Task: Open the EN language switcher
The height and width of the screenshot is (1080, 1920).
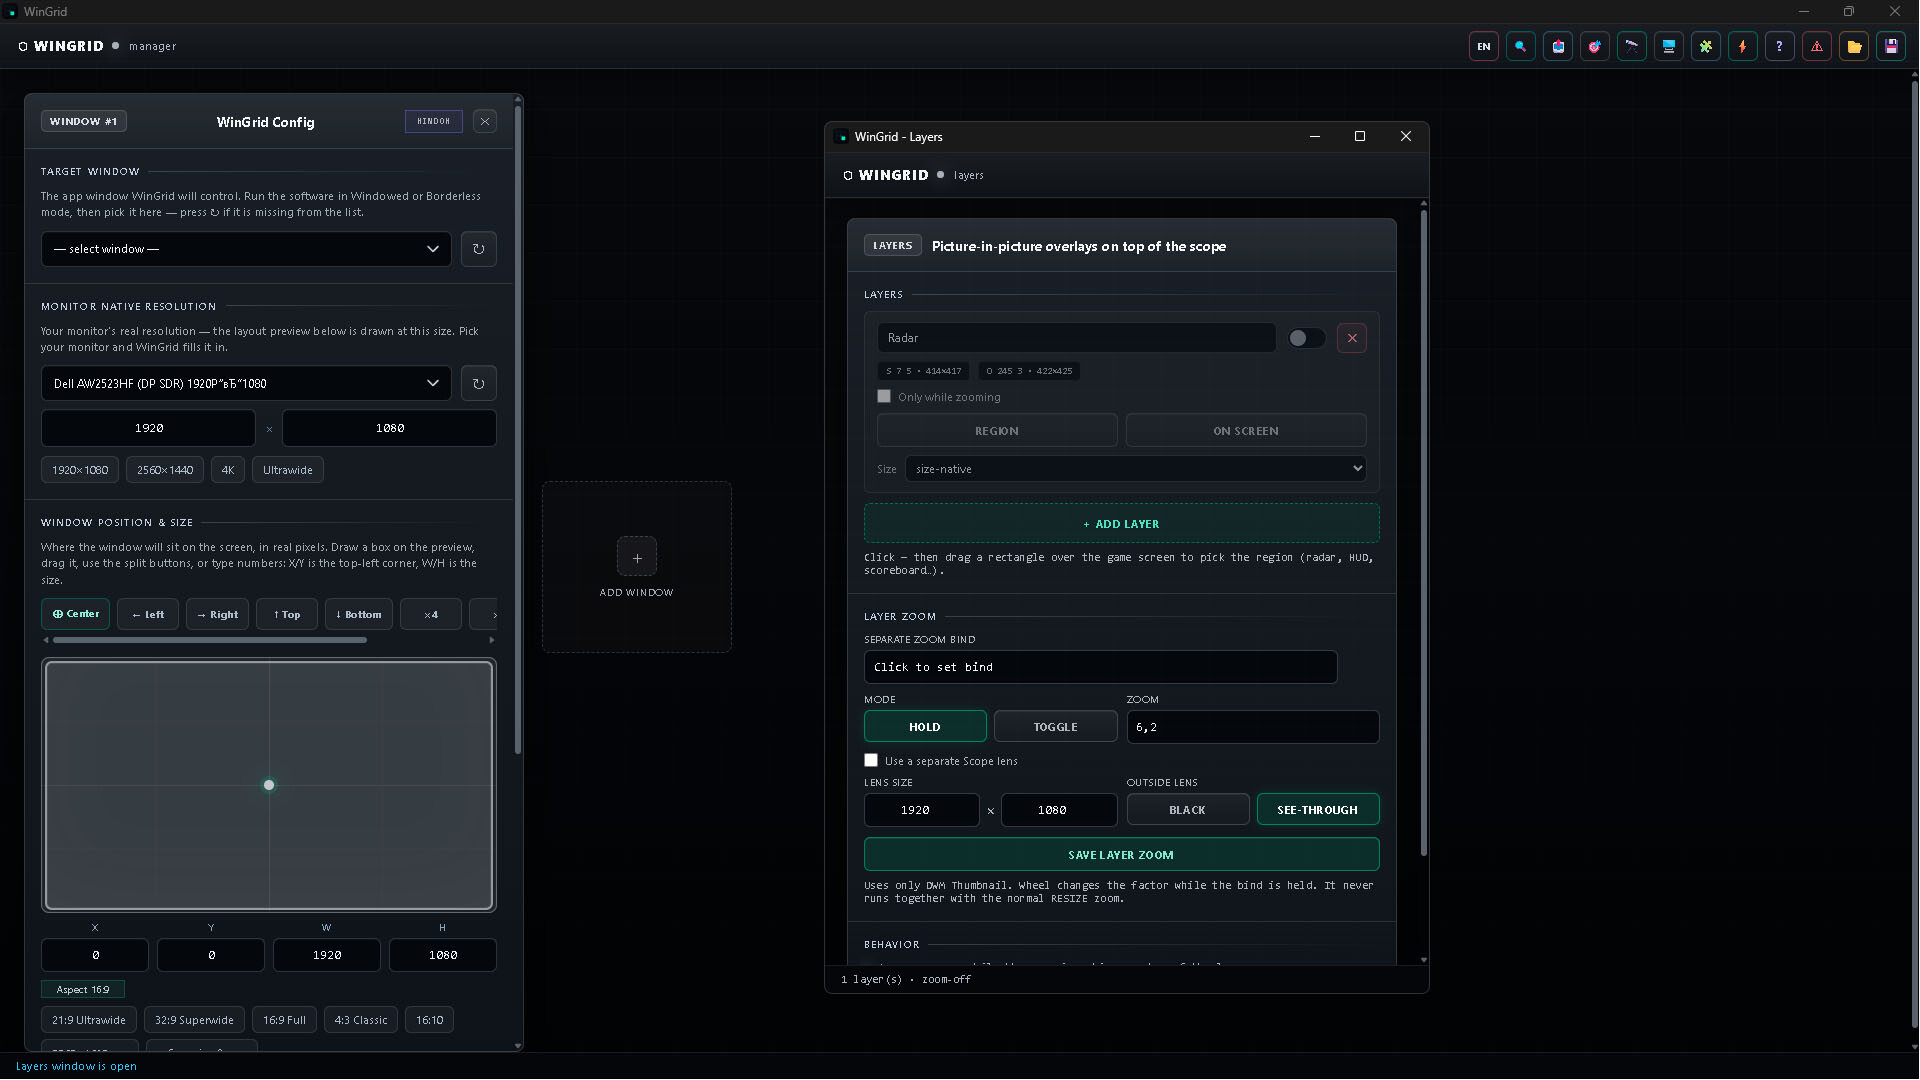Action: 1484,46
